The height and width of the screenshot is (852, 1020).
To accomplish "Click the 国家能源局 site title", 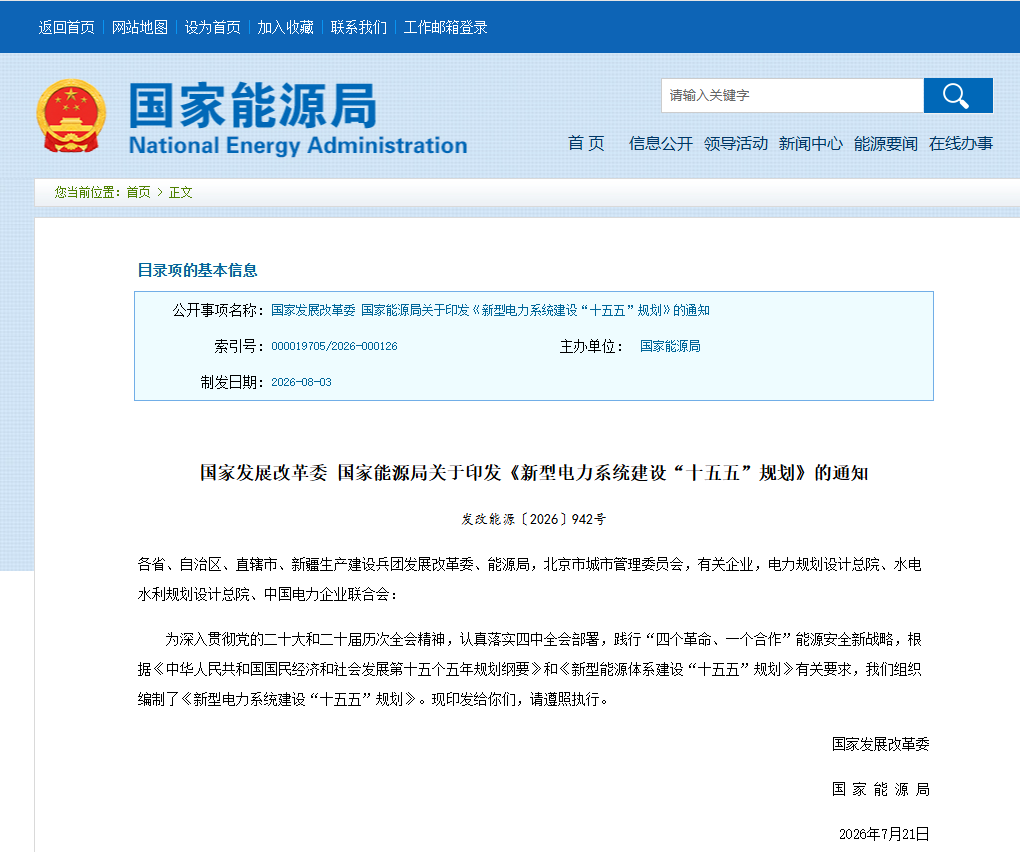I will (x=252, y=105).
